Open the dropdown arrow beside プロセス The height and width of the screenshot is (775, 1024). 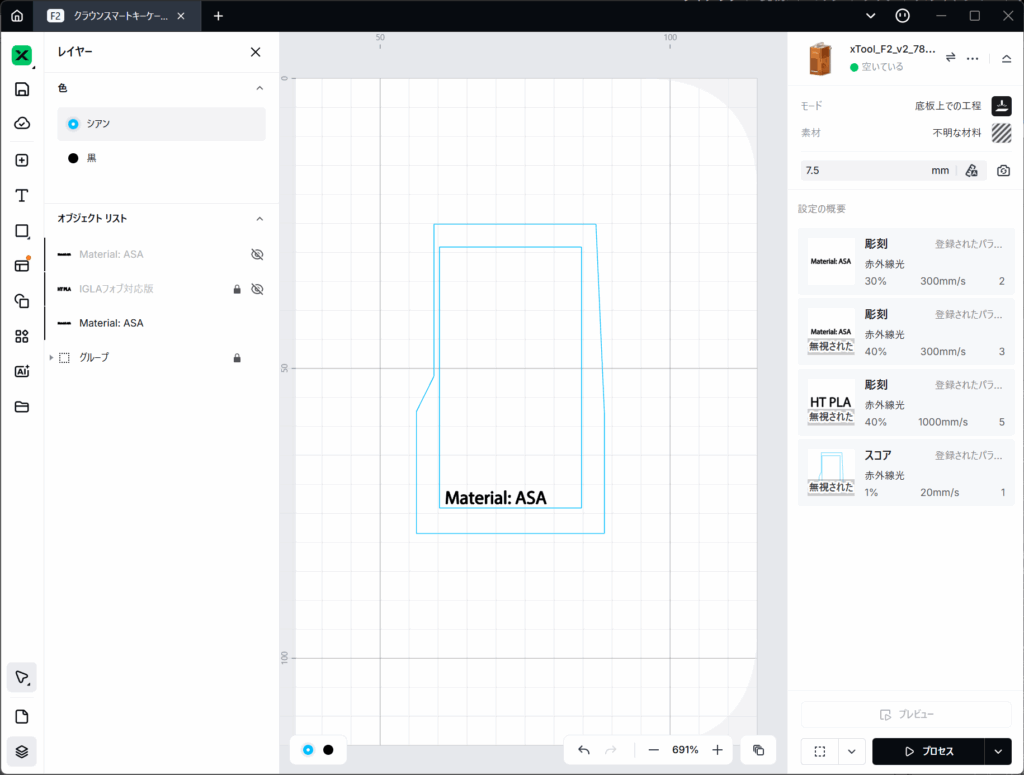997,751
